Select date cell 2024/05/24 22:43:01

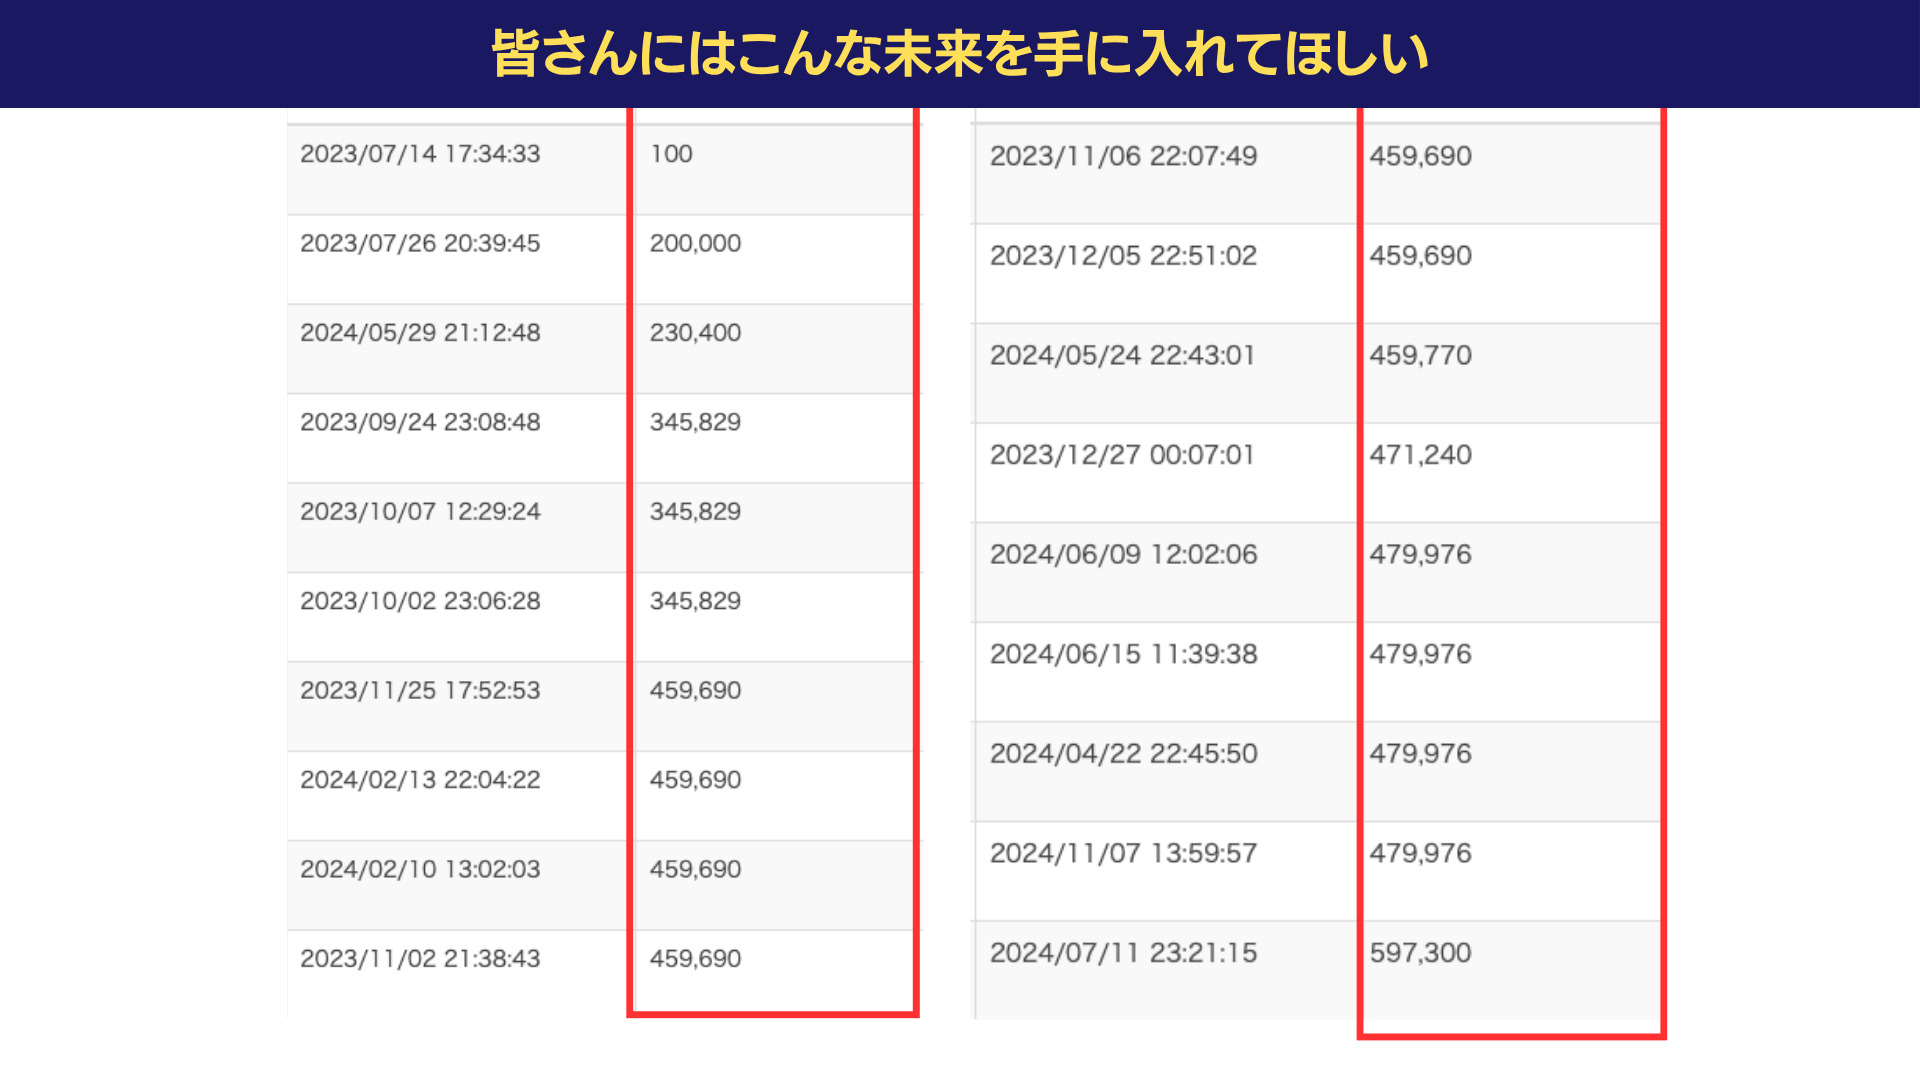1123,355
